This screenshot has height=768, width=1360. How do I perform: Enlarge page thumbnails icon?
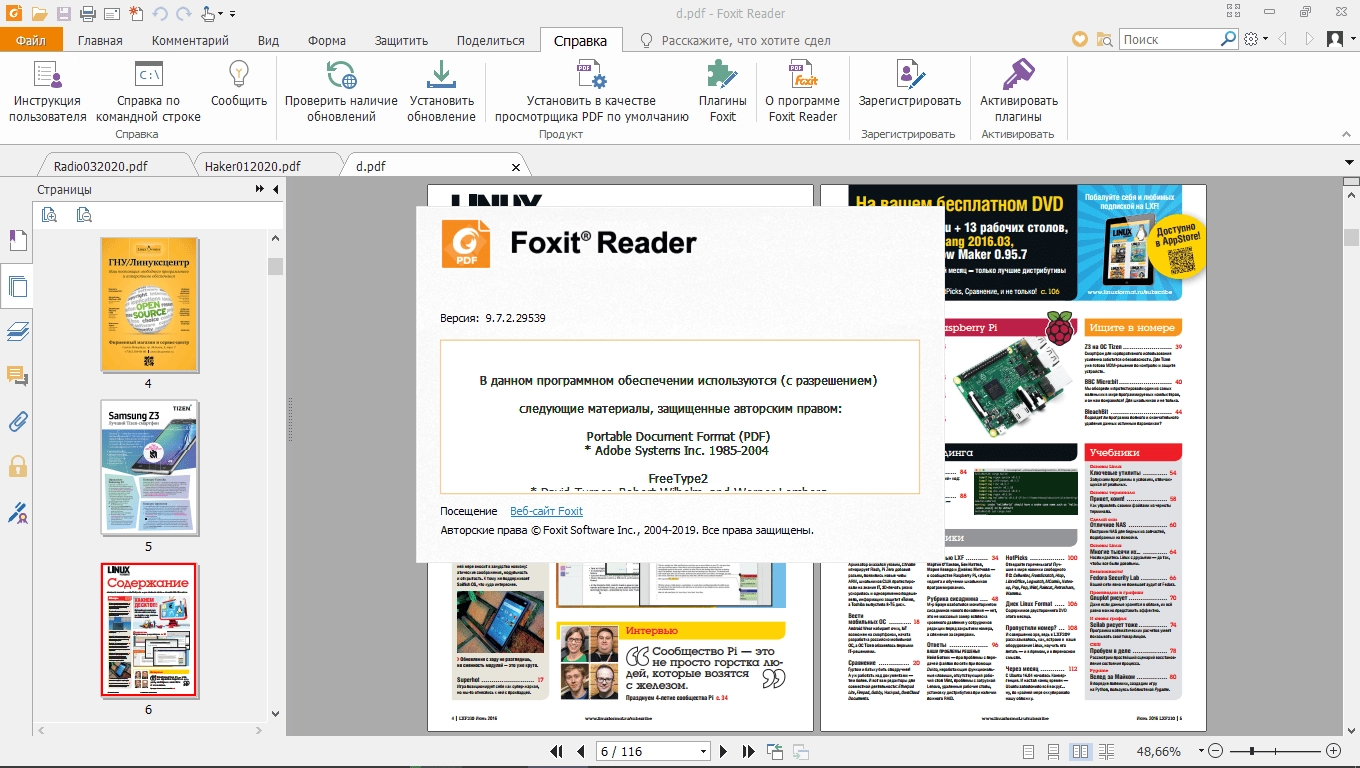(50, 214)
